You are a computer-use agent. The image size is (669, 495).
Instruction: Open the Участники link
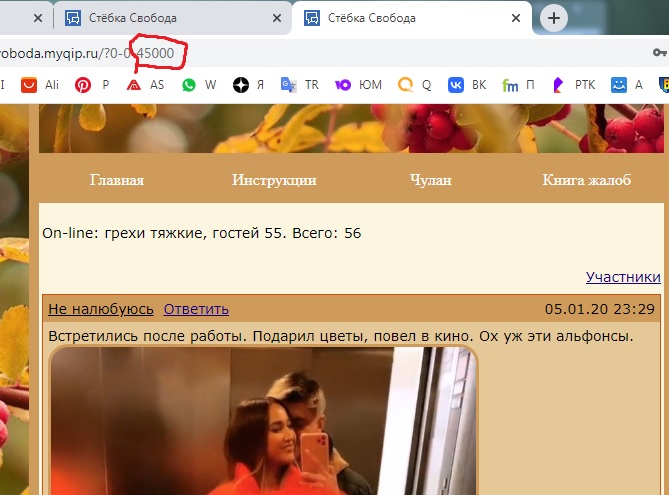coord(623,277)
